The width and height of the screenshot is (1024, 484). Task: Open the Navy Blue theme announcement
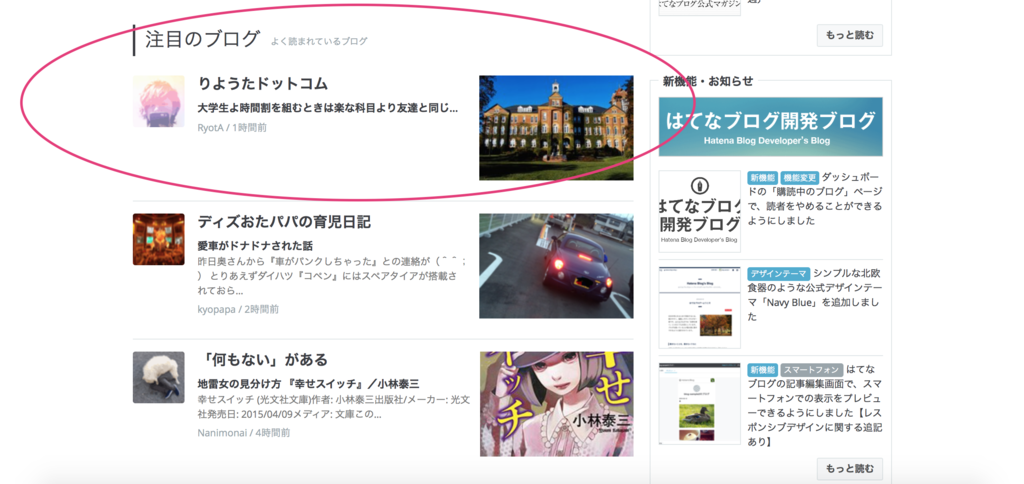pyautogui.click(x=815, y=295)
